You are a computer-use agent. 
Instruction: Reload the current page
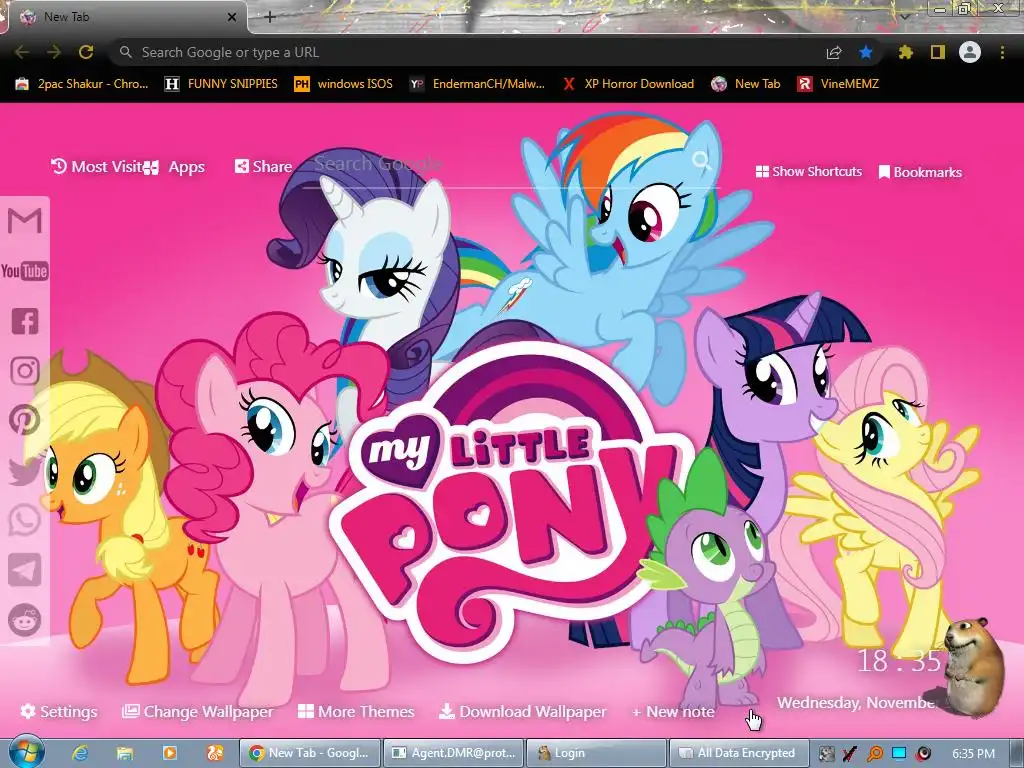86,52
